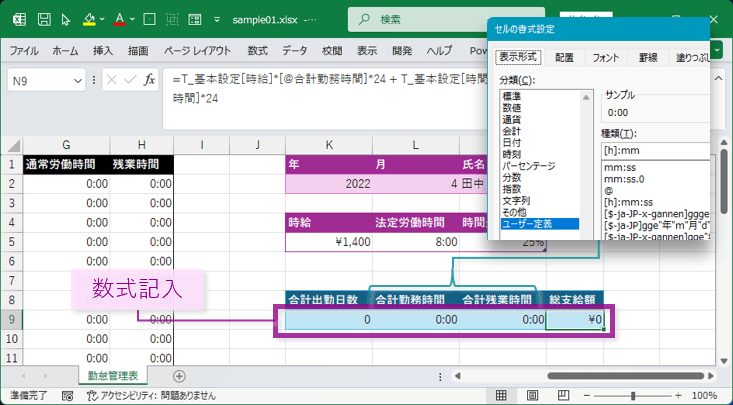Open accessibility checker status in status bar
Screen dimensions: 733x405
point(151,396)
